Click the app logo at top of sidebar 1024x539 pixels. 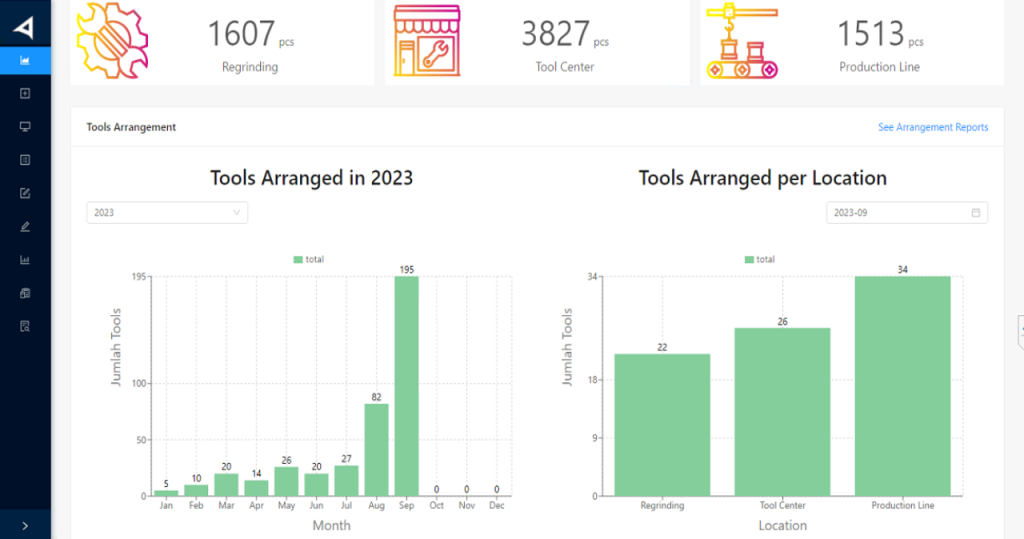coord(23,27)
